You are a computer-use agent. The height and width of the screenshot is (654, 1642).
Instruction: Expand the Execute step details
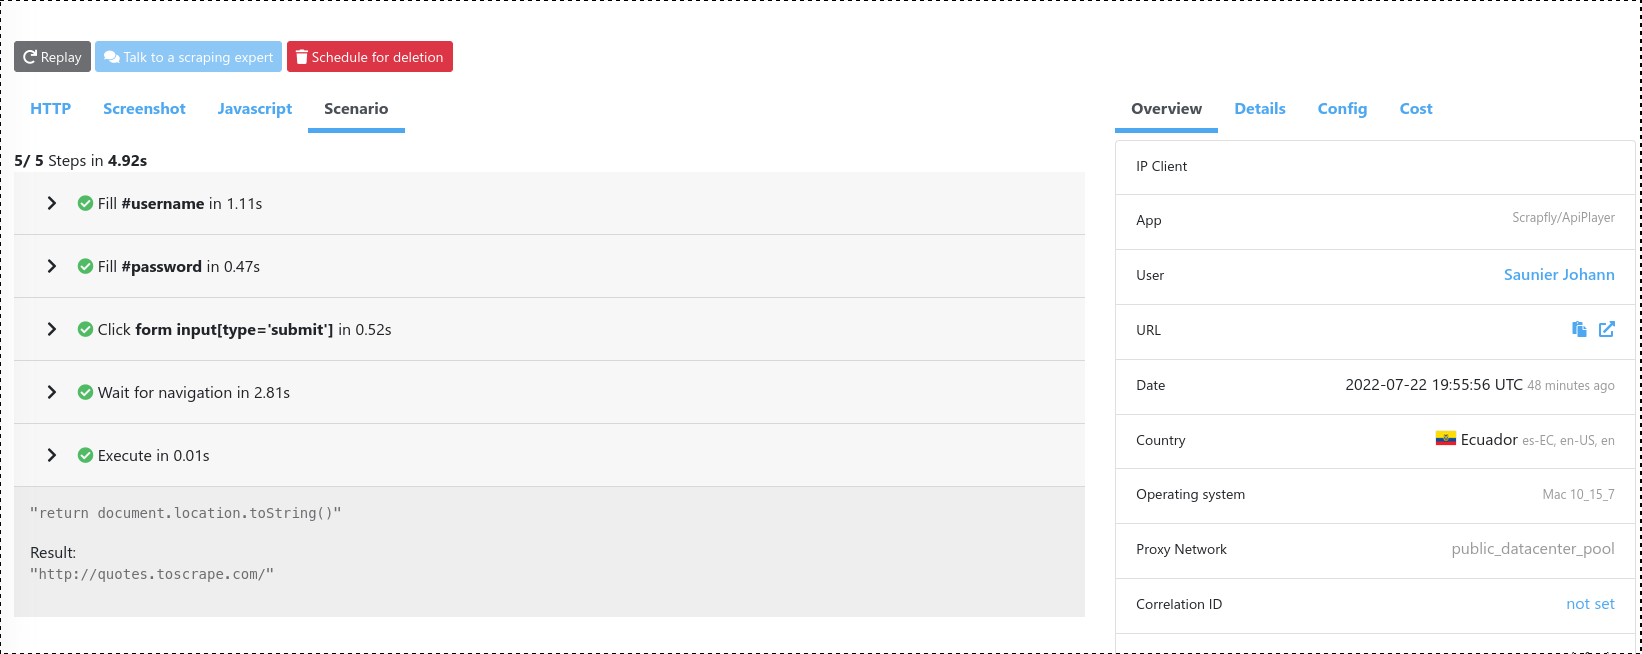click(52, 455)
